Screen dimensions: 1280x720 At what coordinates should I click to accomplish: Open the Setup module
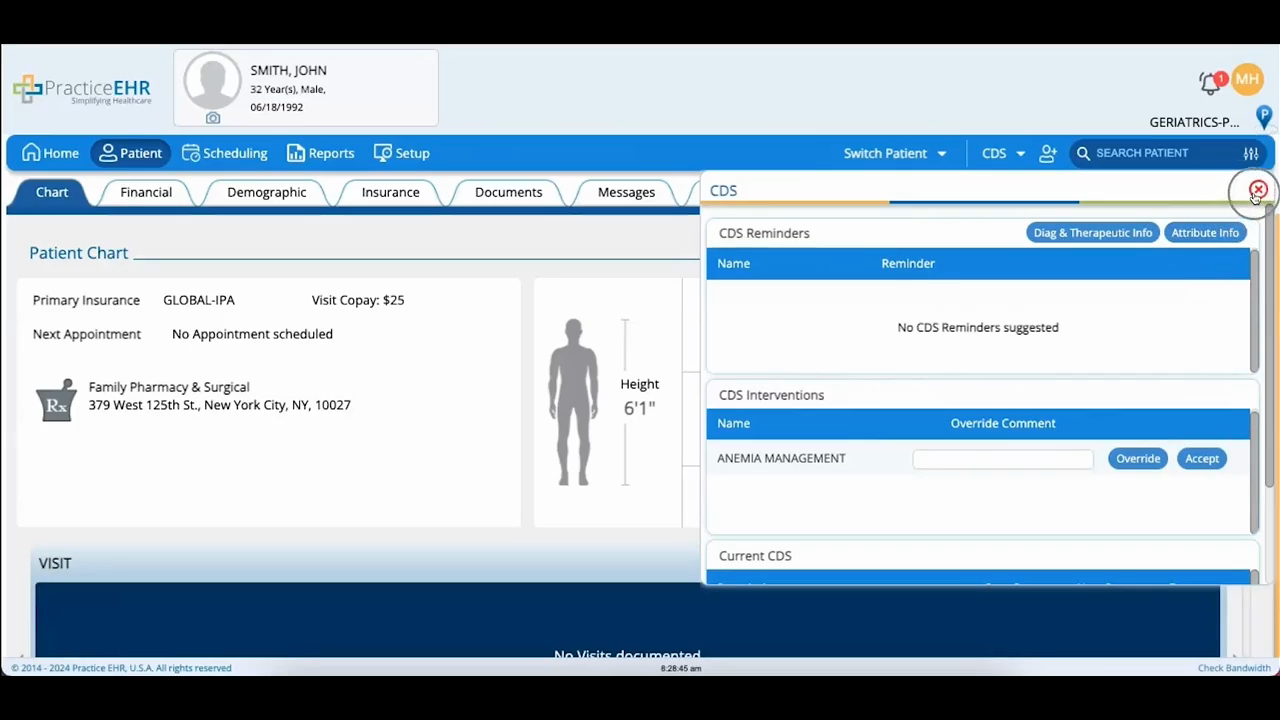click(401, 153)
